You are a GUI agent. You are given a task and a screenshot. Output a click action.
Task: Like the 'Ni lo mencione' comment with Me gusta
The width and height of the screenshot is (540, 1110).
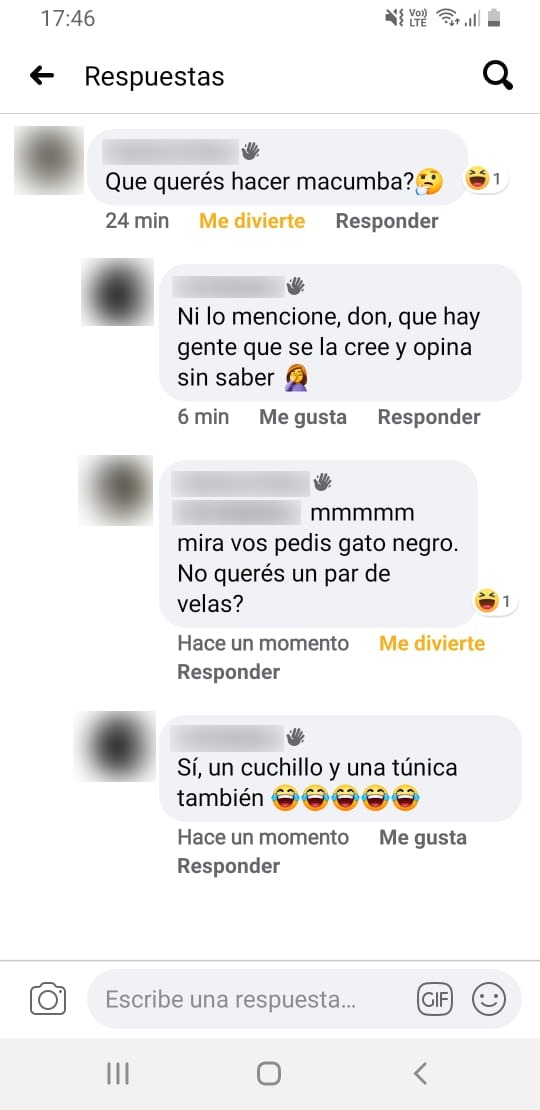coord(303,417)
